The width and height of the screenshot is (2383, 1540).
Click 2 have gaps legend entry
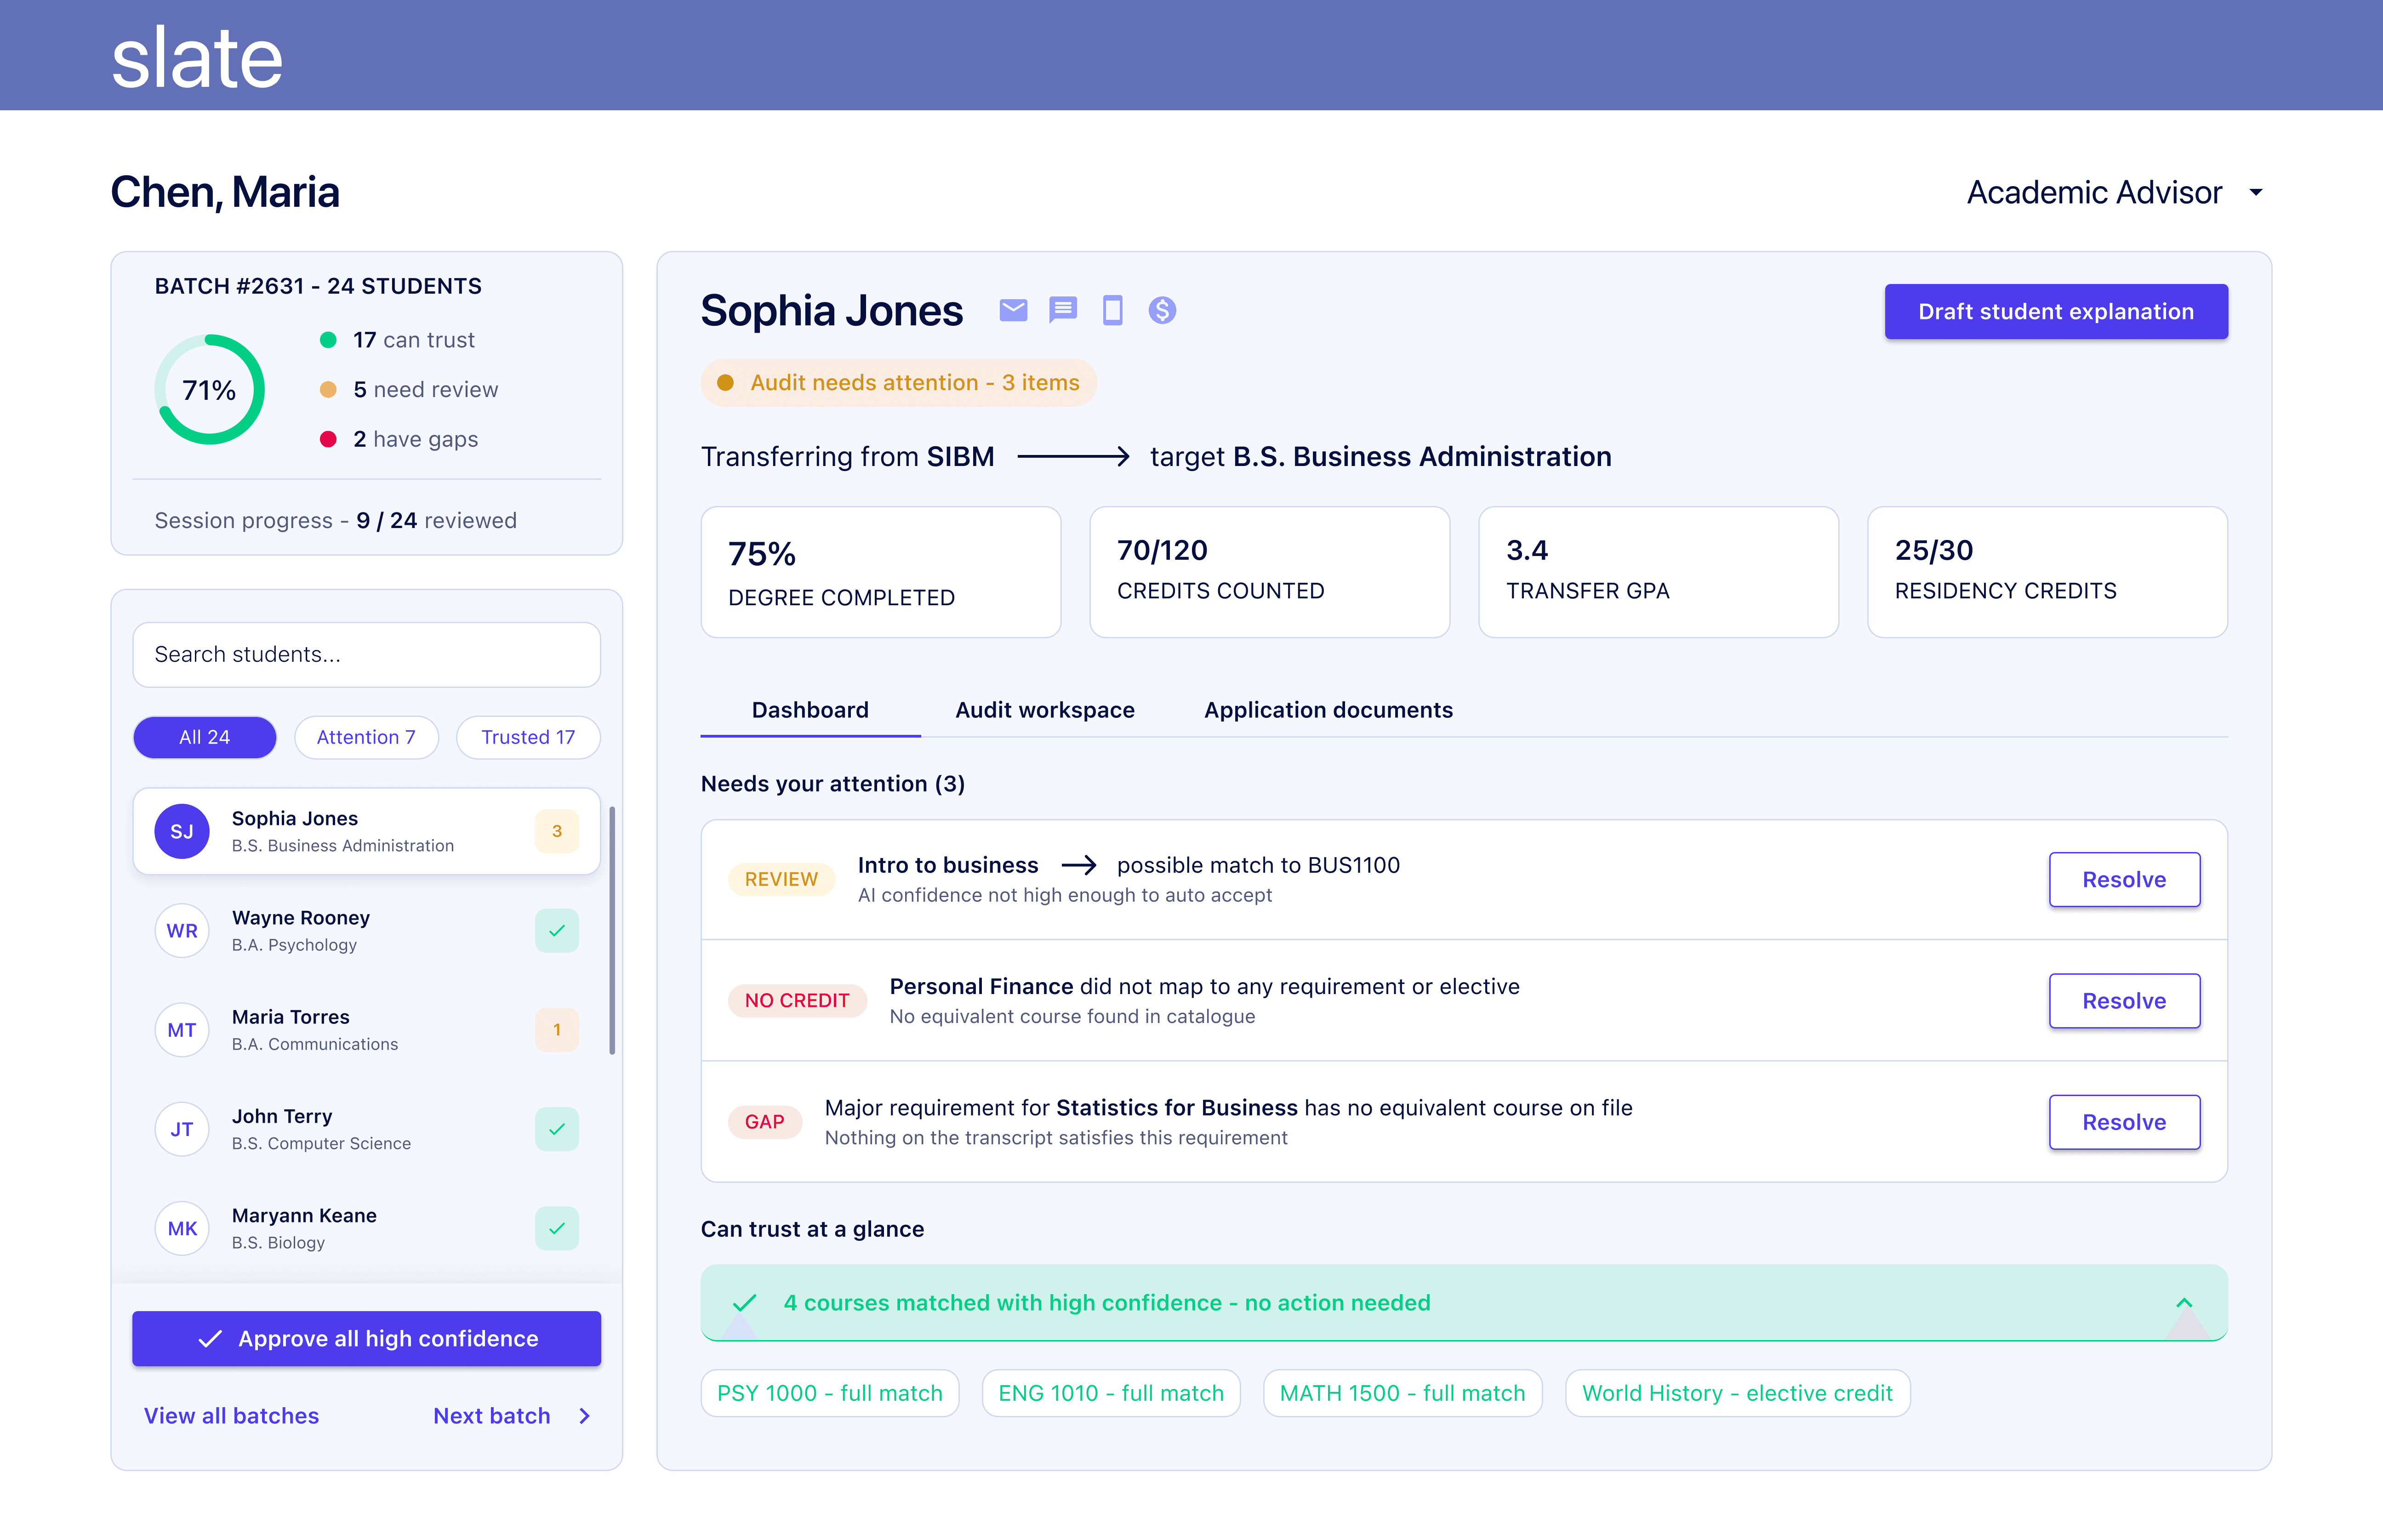399,439
